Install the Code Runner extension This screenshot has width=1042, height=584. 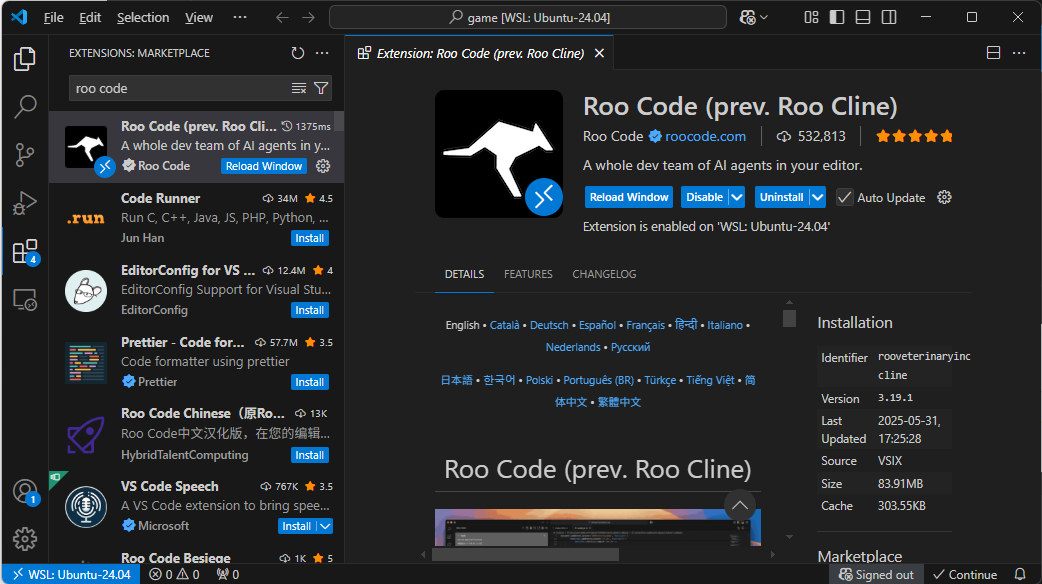(x=310, y=238)
